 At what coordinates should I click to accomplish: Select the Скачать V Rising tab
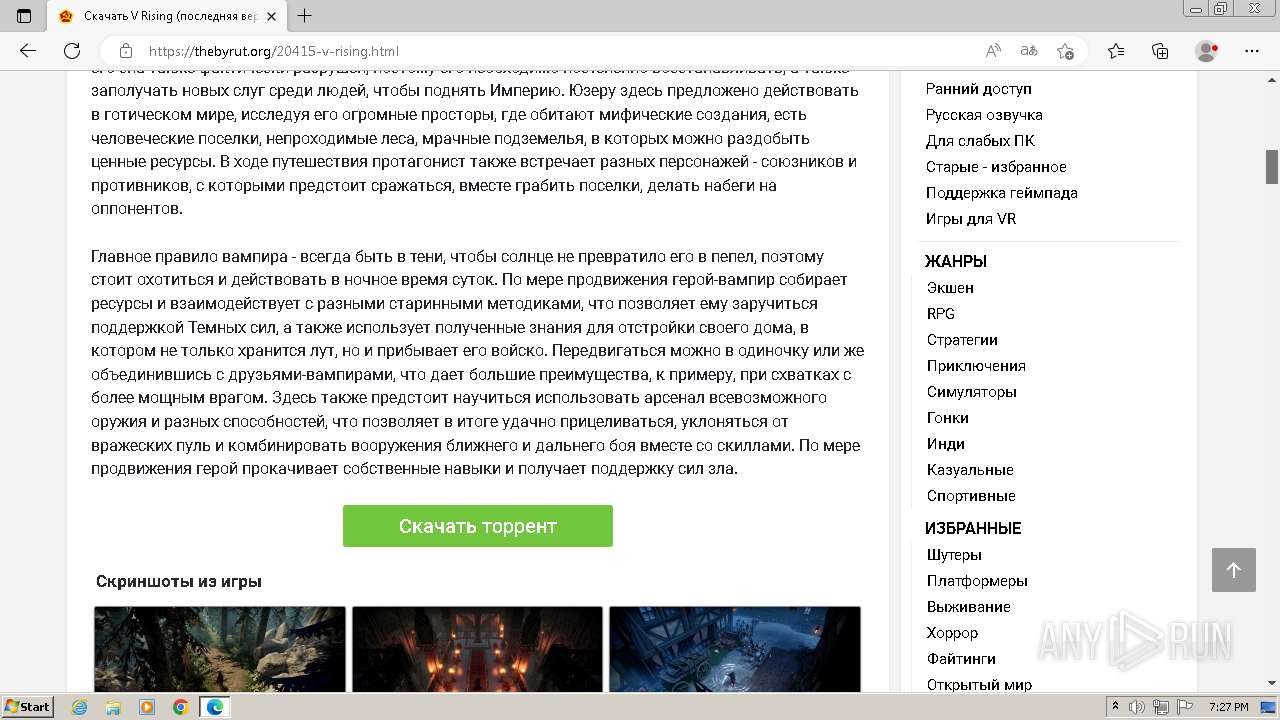click(x=168, y=16)
